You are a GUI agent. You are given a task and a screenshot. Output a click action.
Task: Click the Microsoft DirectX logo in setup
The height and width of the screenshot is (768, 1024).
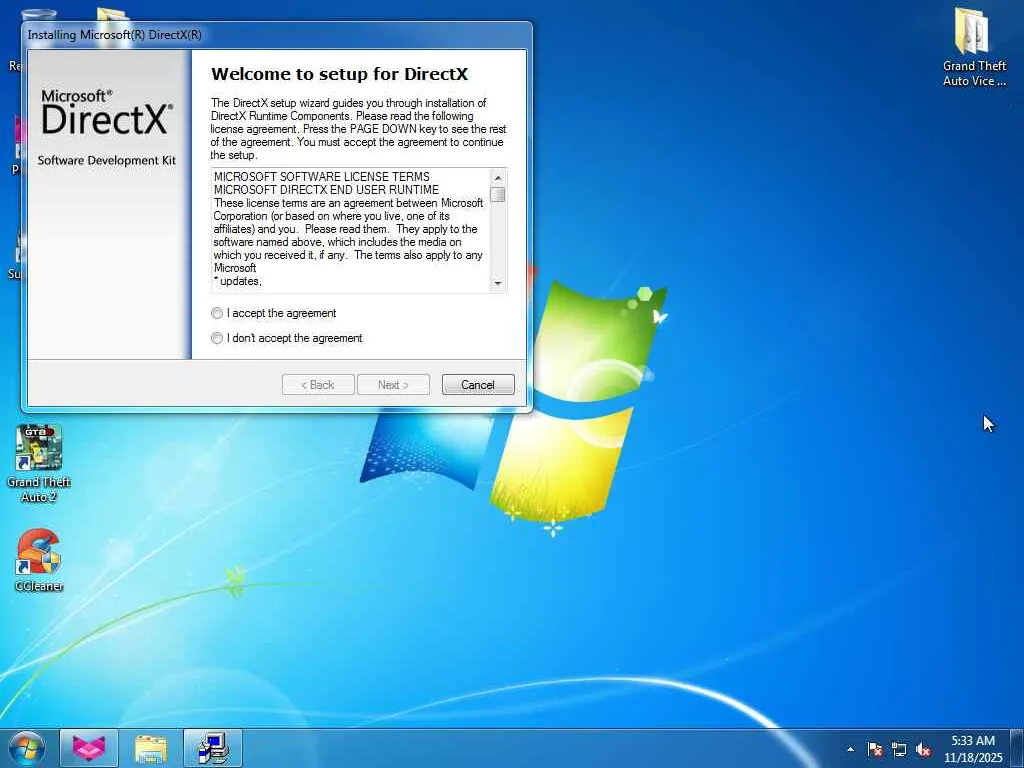(x=107, y=112)
